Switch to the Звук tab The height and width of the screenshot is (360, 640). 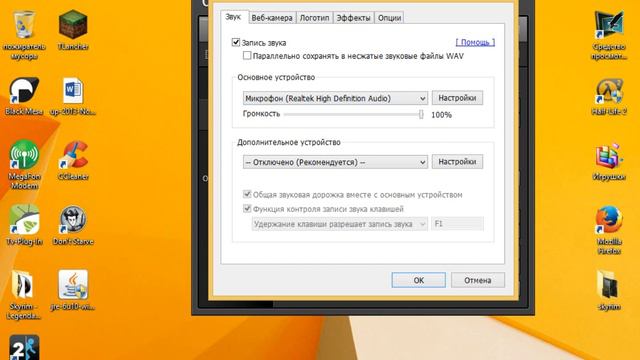click(x=233, y=17)
